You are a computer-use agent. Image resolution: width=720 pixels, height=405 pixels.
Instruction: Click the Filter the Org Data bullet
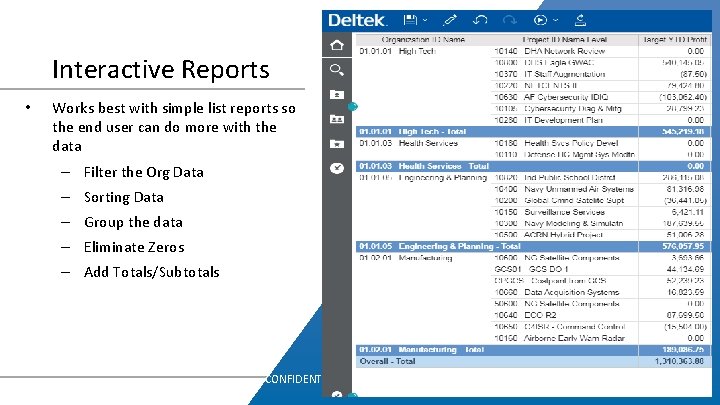tap(144, 172)
